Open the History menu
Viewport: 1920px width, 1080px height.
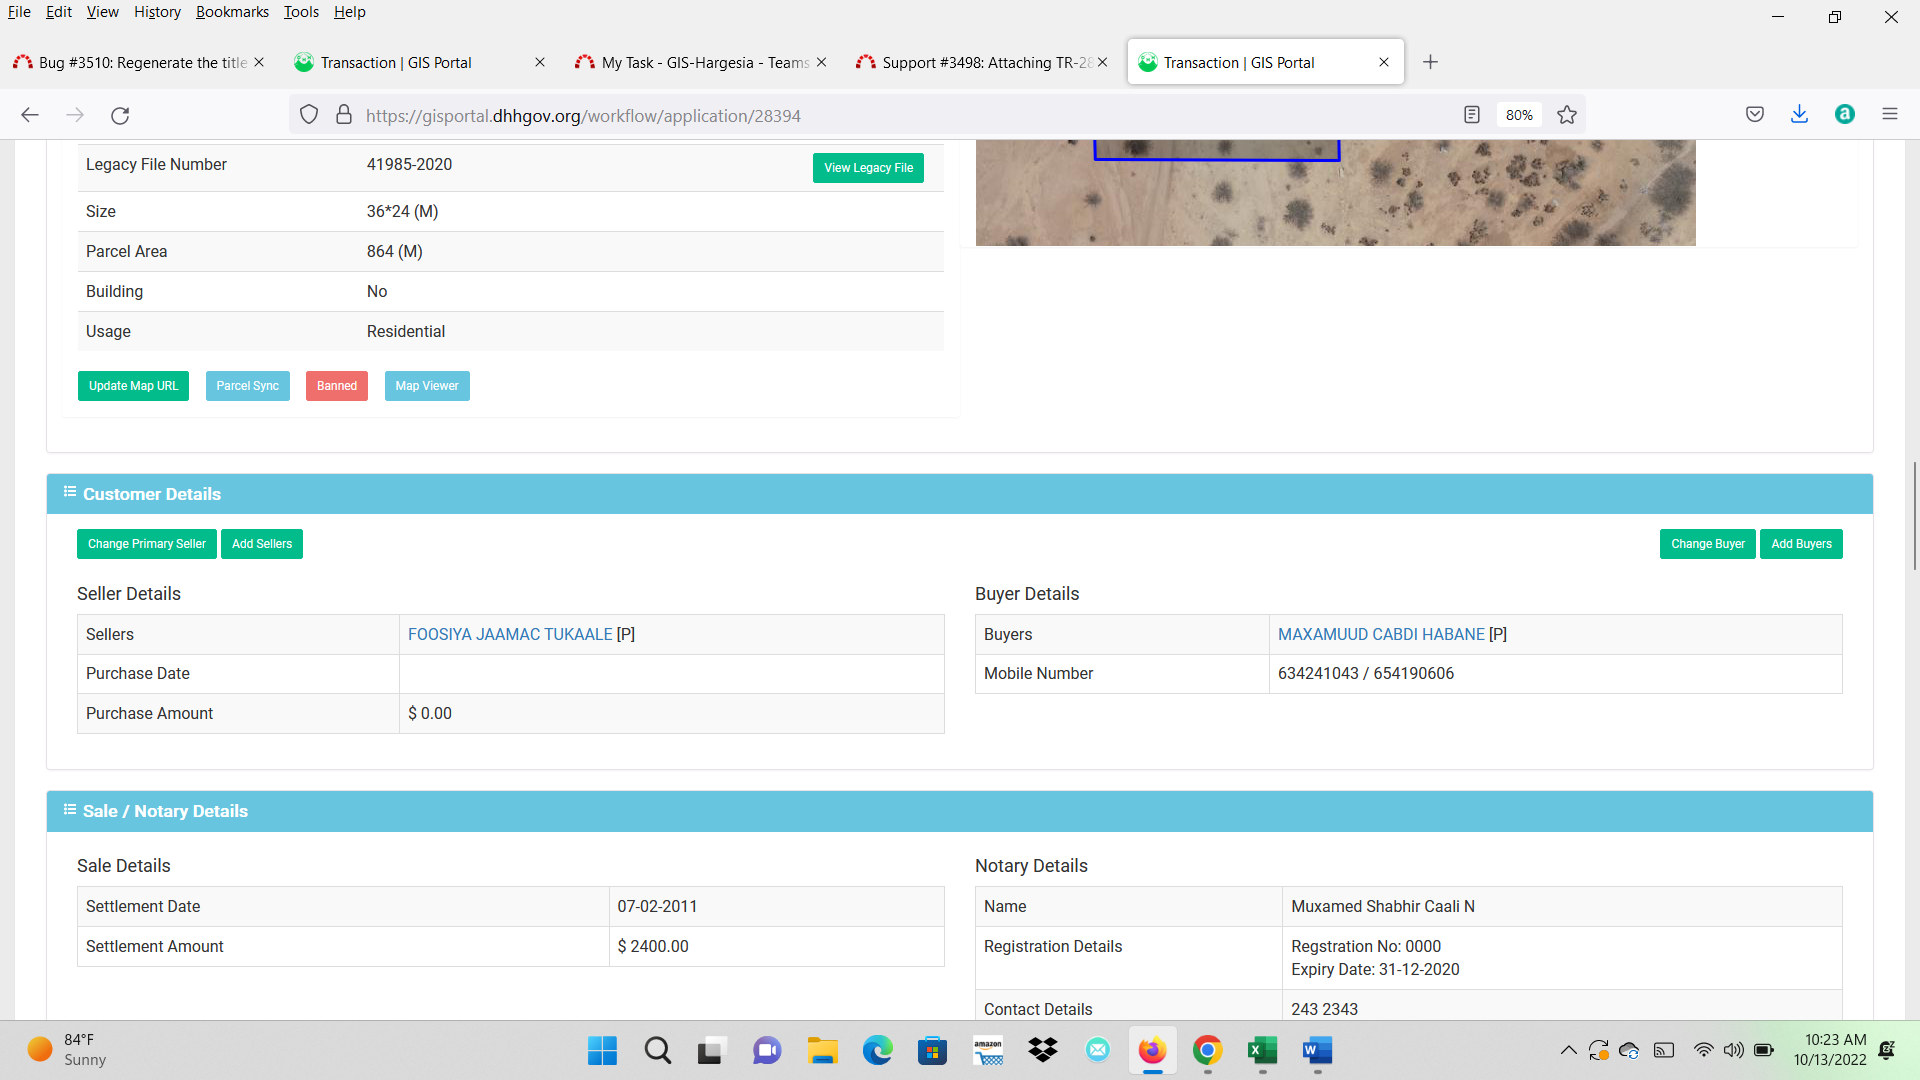pos(157,12)
